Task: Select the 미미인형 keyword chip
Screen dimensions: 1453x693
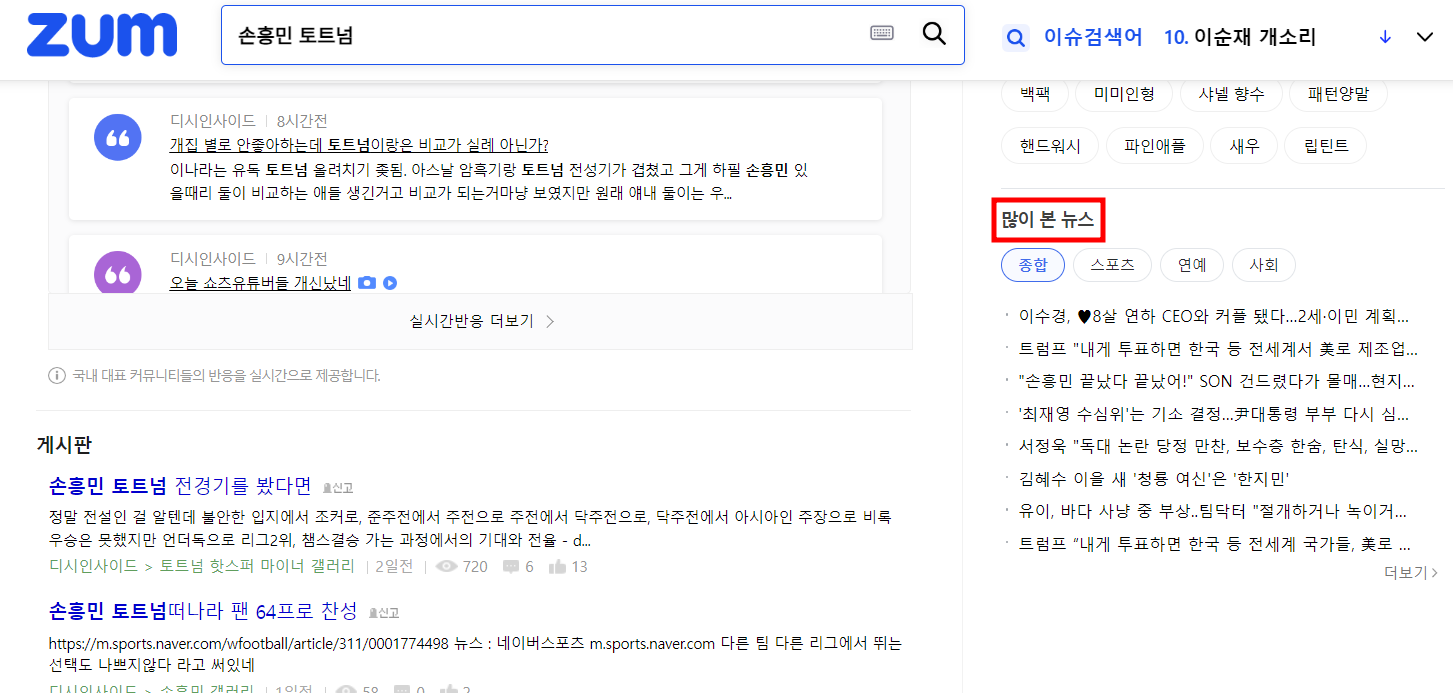Action: point(1124,94)
